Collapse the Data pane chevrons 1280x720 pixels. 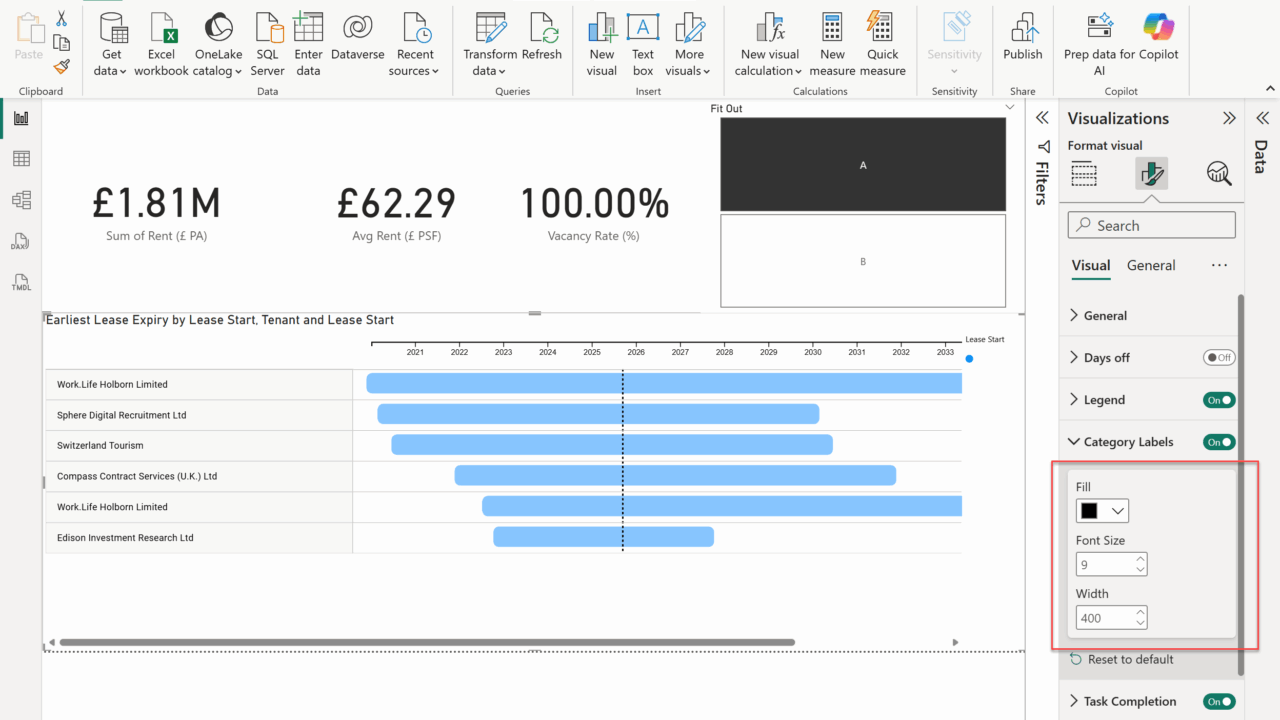[1261, 118]
